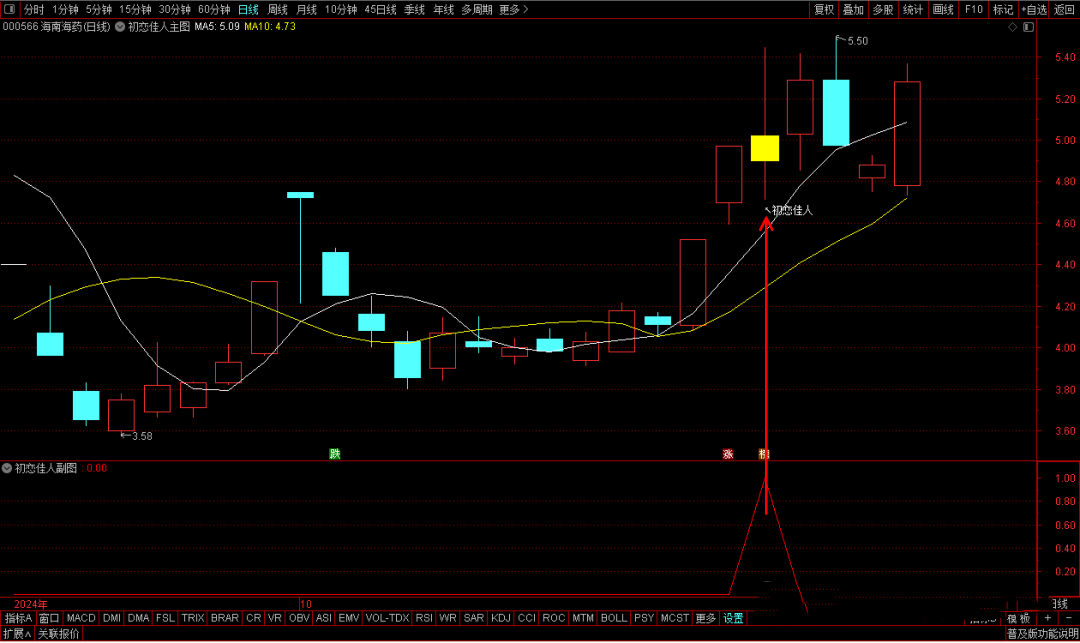This screenshot has height=643, width=1080.
Task: Toggle 复权 price adjustment
Action: click(x=823, y=9)
